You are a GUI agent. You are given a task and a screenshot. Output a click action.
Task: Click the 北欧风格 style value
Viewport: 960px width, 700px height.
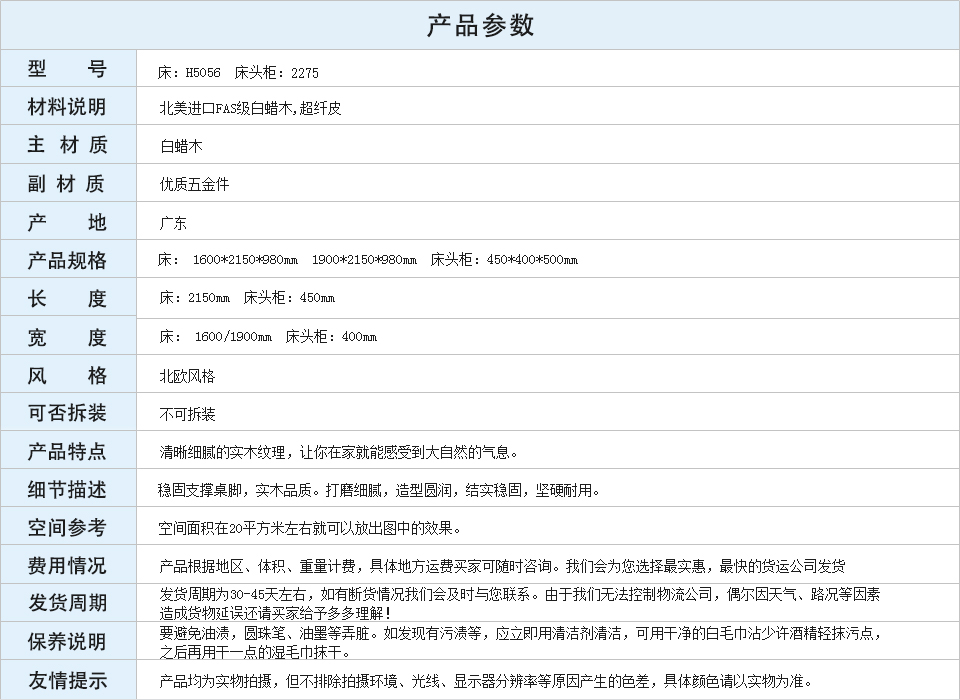187,376
